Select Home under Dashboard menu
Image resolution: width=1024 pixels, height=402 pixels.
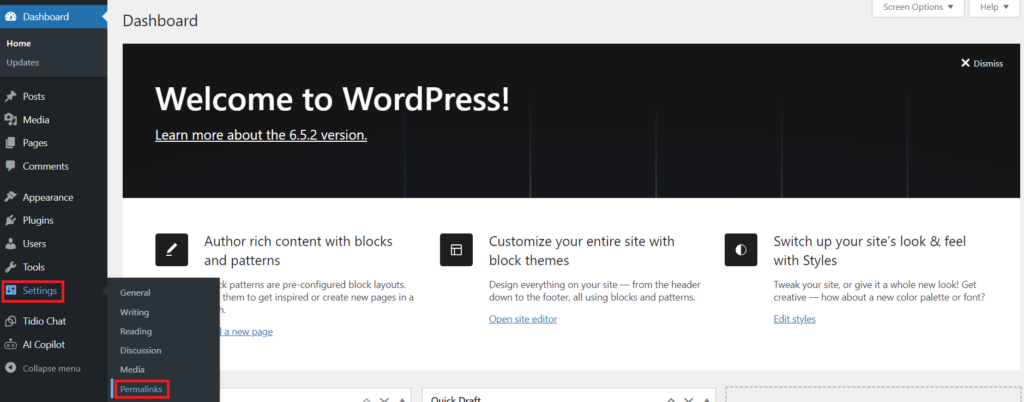pyautogui.click(x=19, y=43)
